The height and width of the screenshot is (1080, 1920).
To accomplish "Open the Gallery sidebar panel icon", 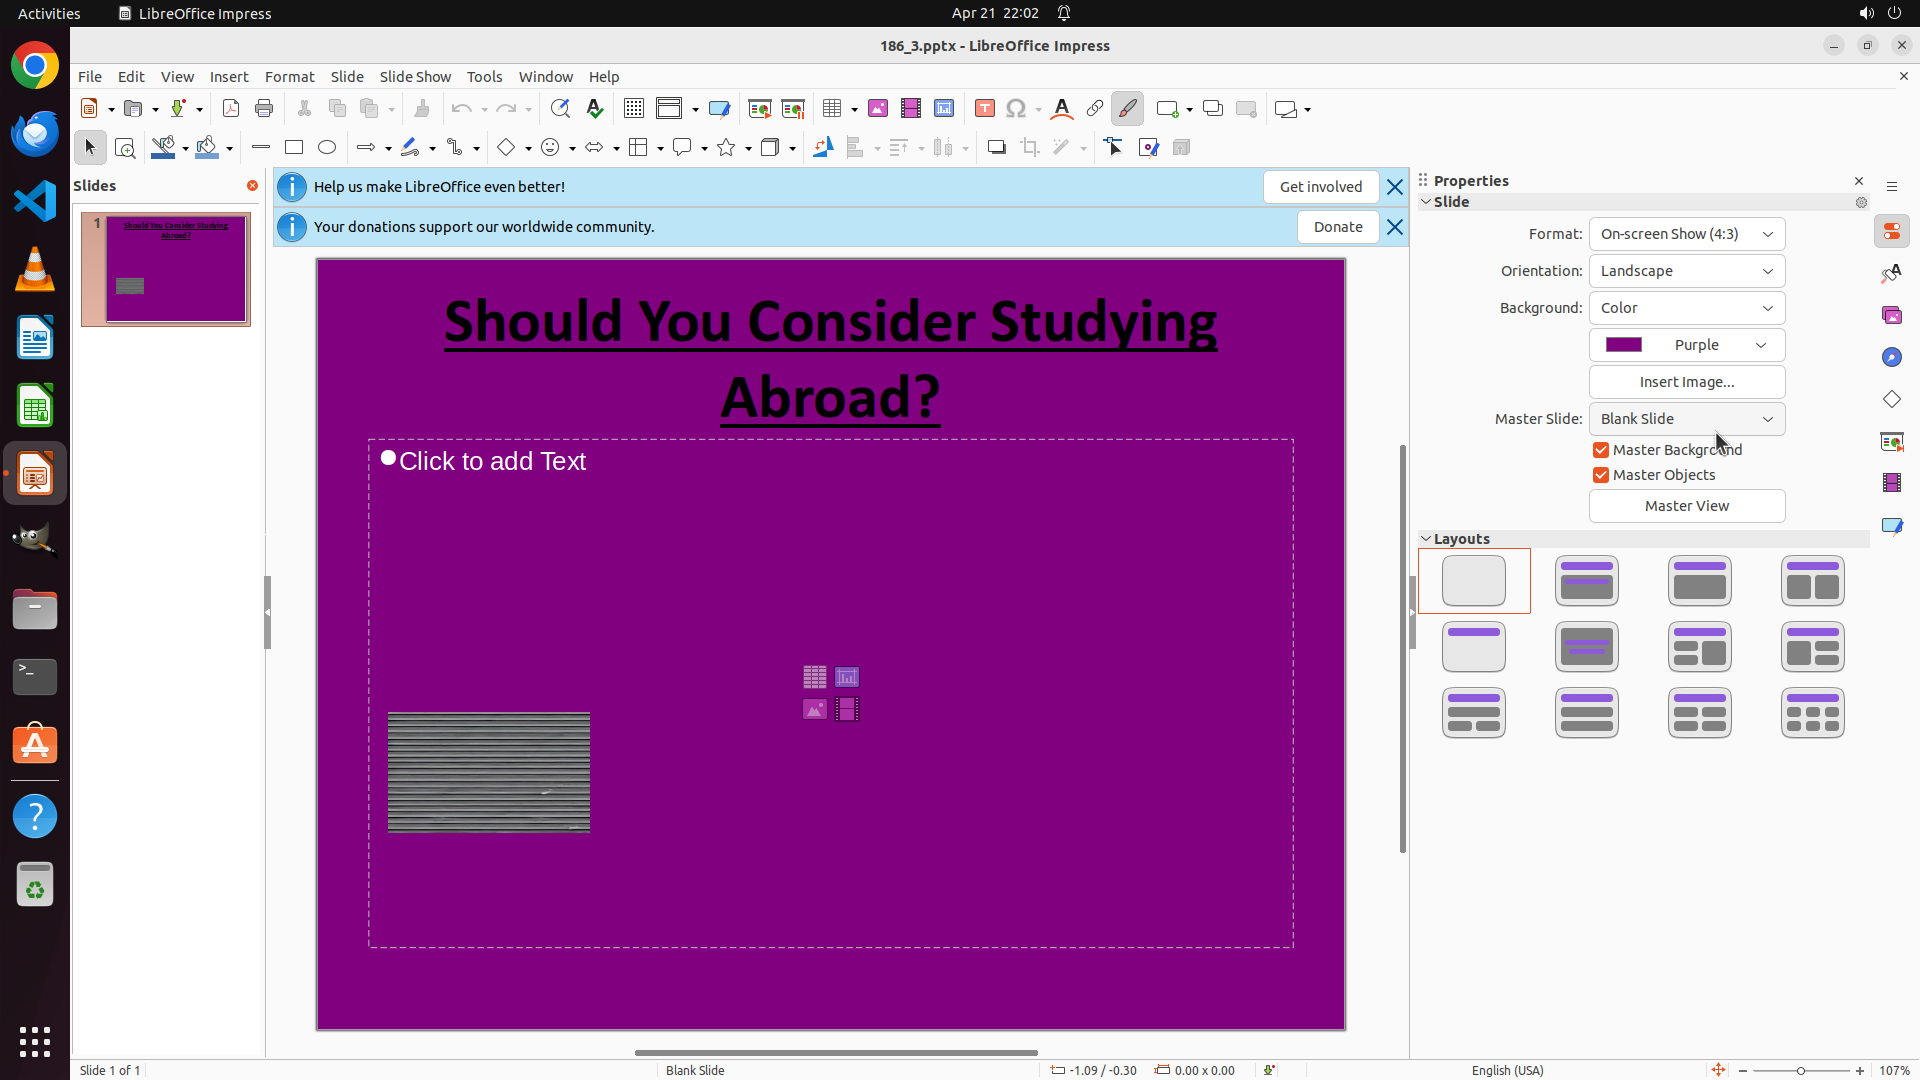I will (1892, 316).
